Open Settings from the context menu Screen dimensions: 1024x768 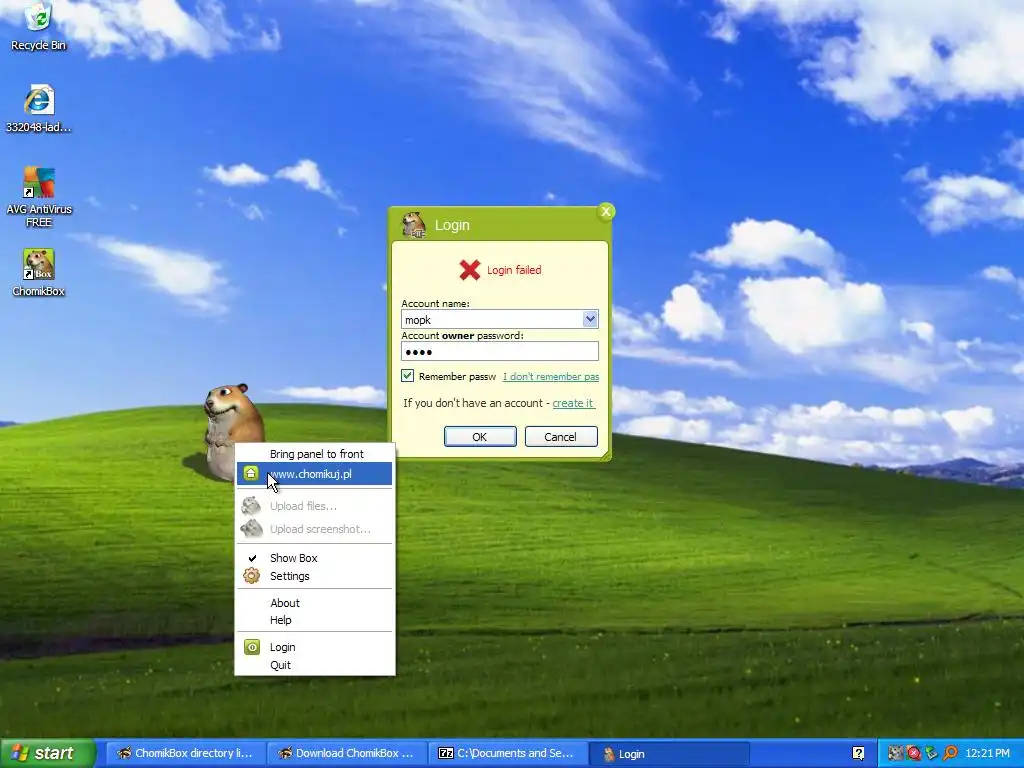315,576
